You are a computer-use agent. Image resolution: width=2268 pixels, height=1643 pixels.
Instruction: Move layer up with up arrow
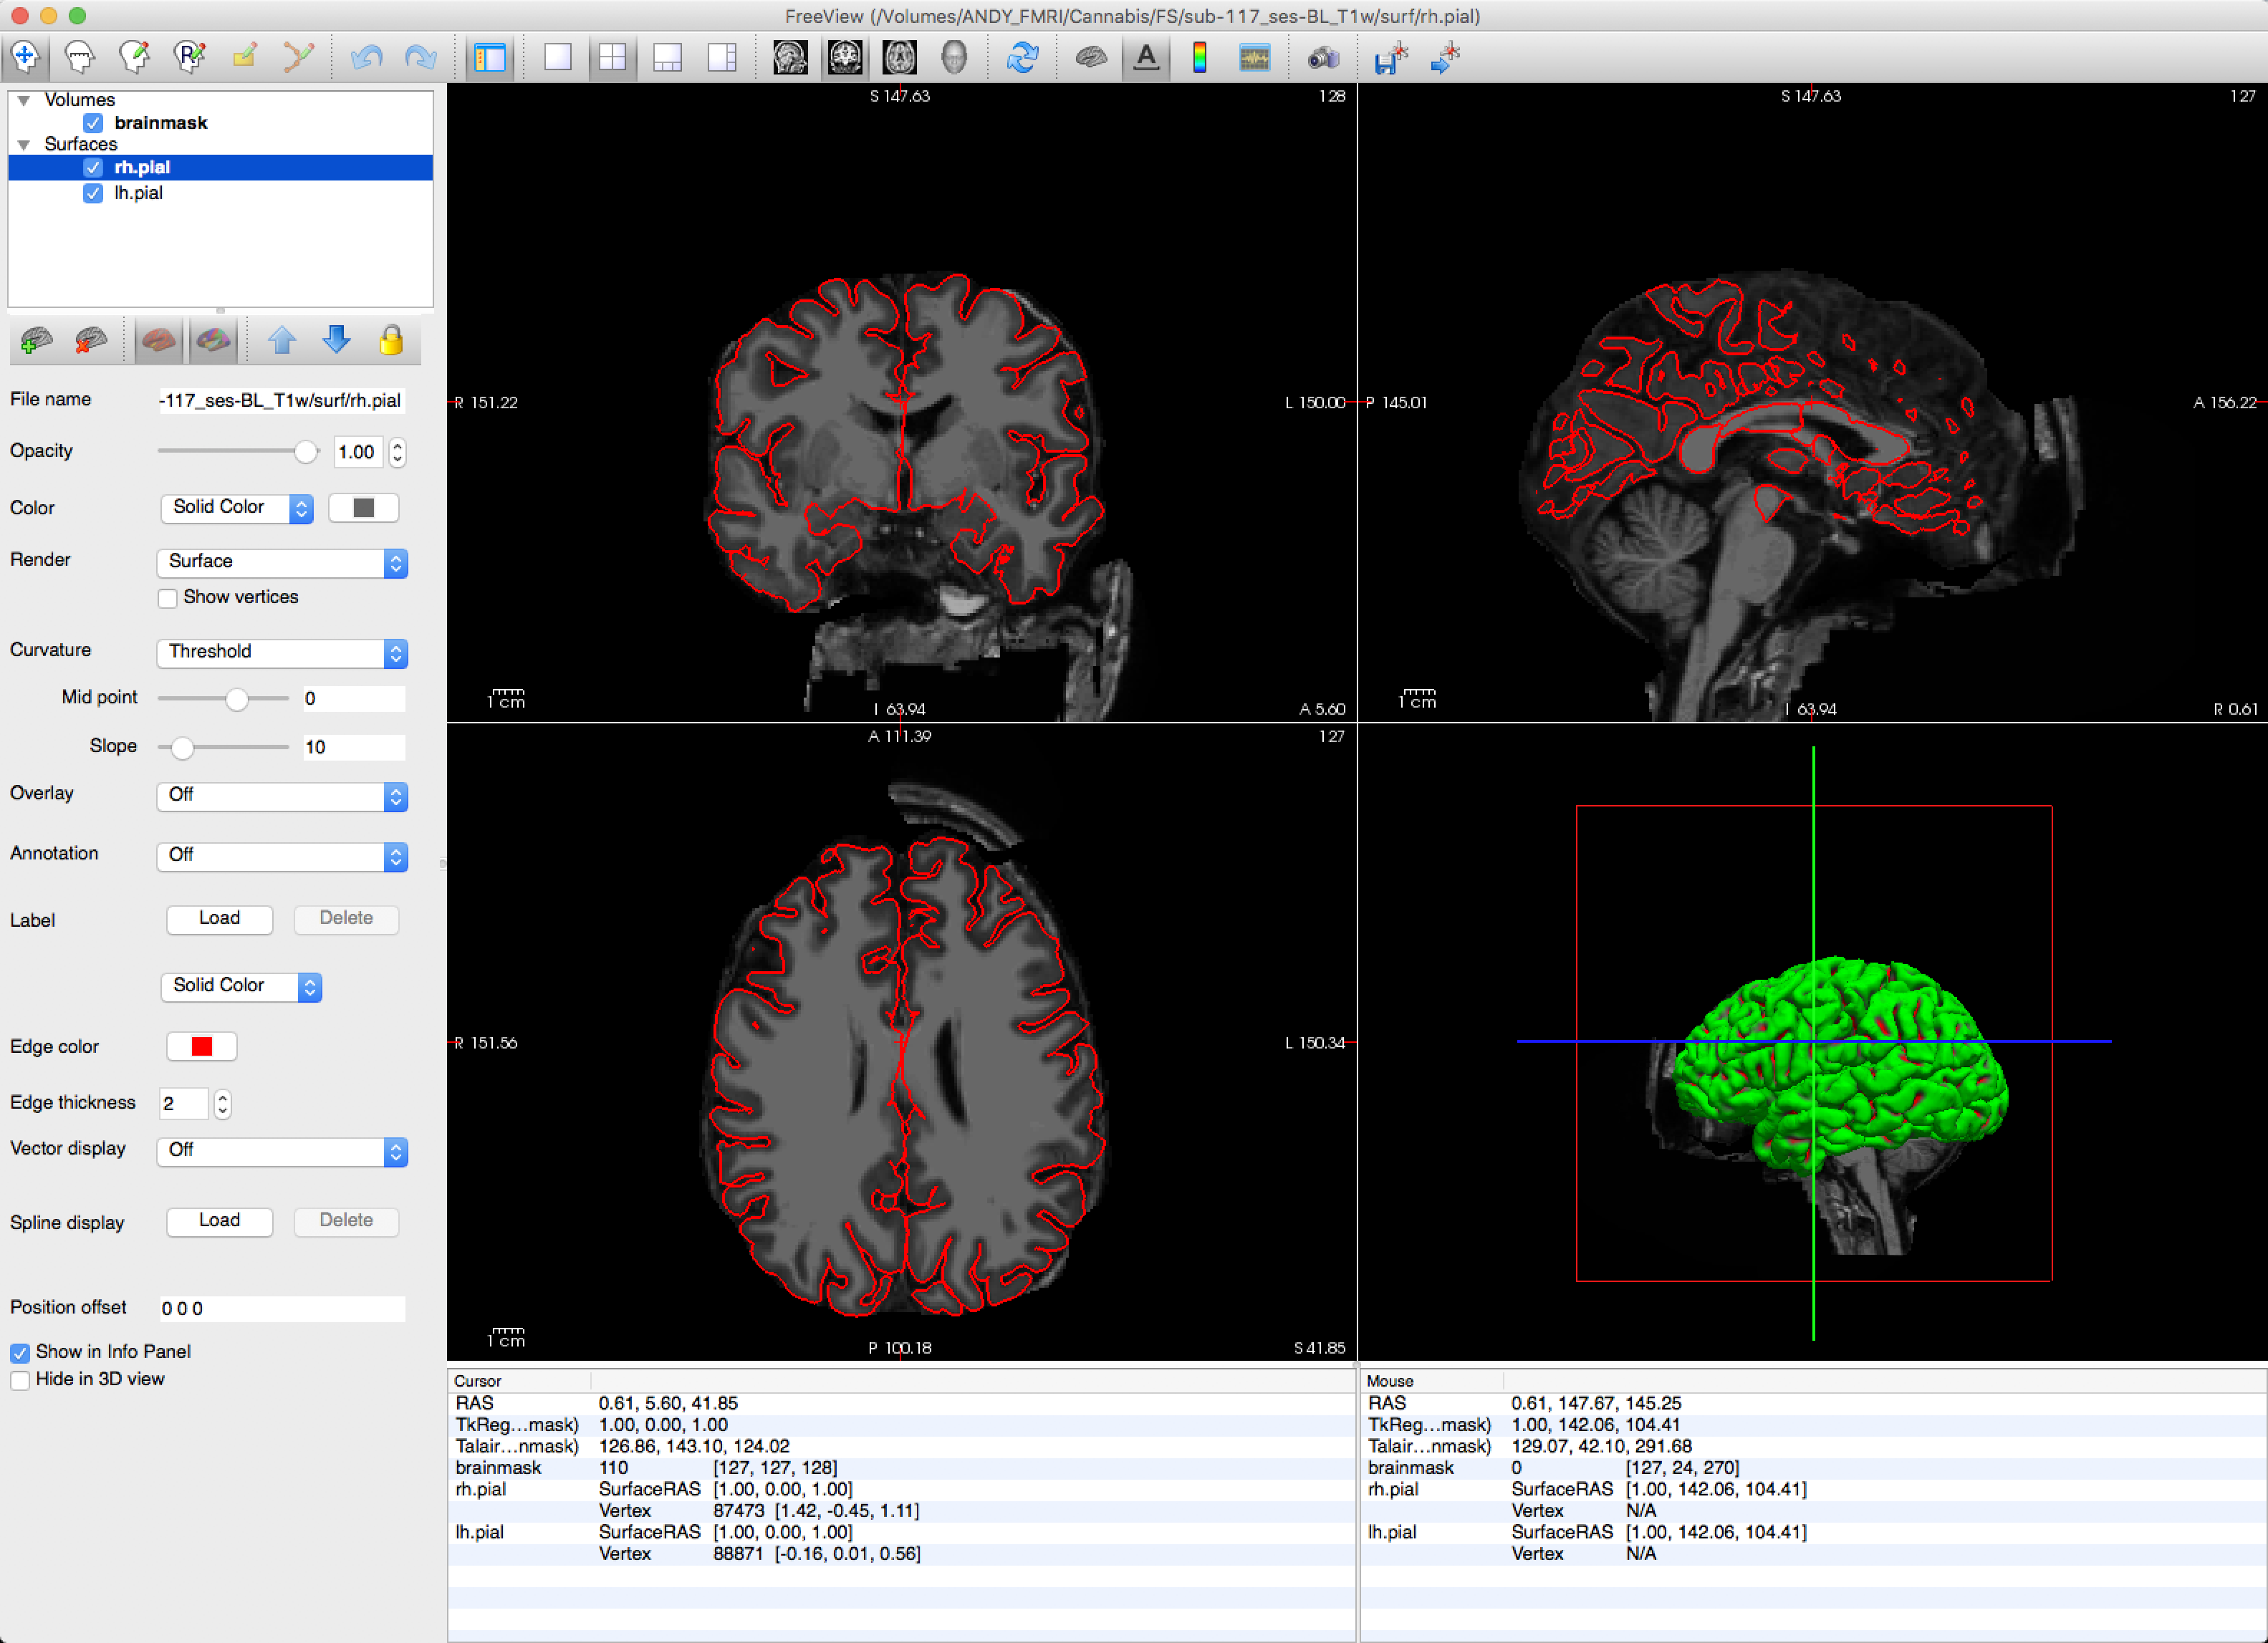(x=282, y=341)
